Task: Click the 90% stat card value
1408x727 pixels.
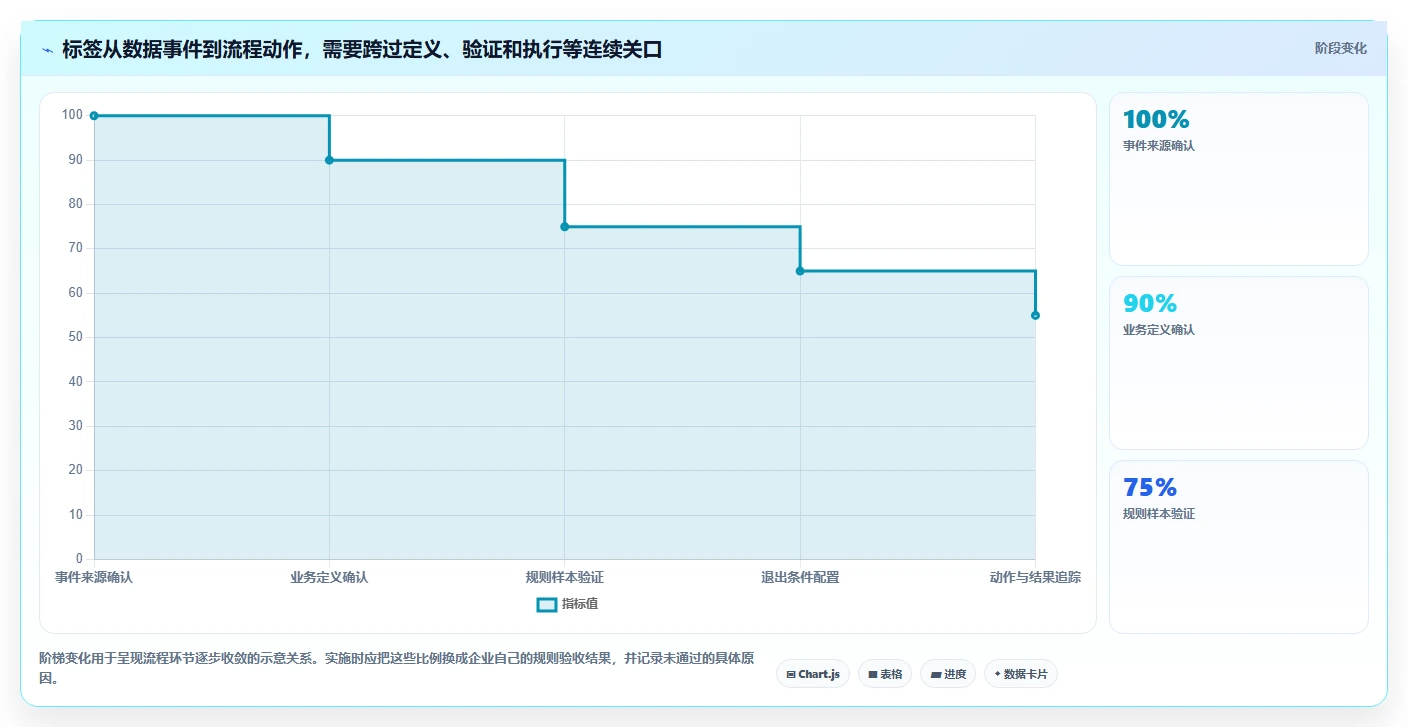Action: (x=1150, y=304)
